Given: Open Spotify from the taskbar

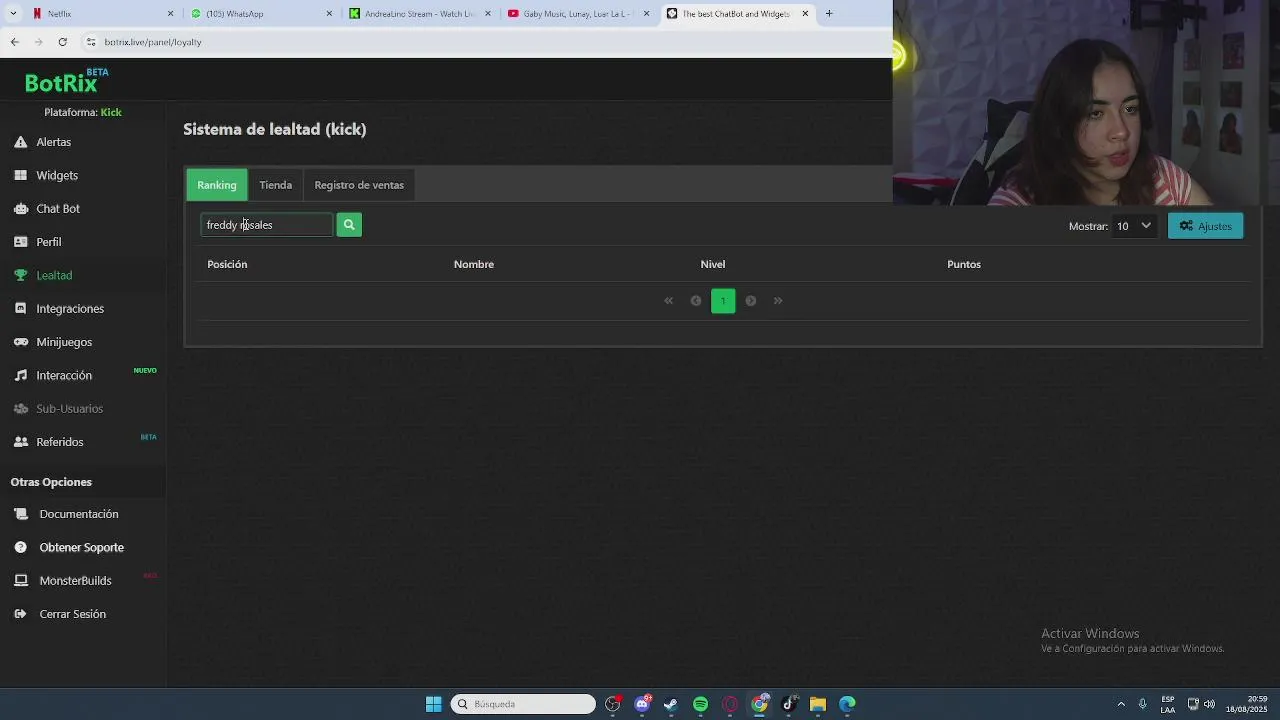Looking at the screenshot, I should (x=700, y=704).
